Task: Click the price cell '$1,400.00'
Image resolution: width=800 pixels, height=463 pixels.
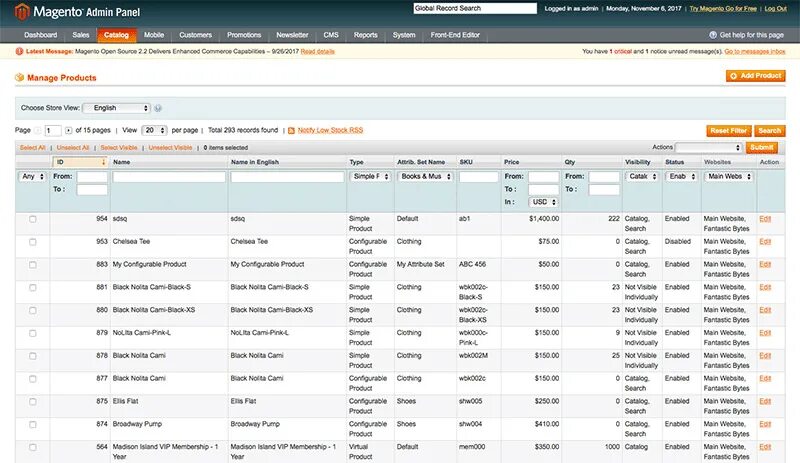Action: pyautogui.click(x=544, y=219)
